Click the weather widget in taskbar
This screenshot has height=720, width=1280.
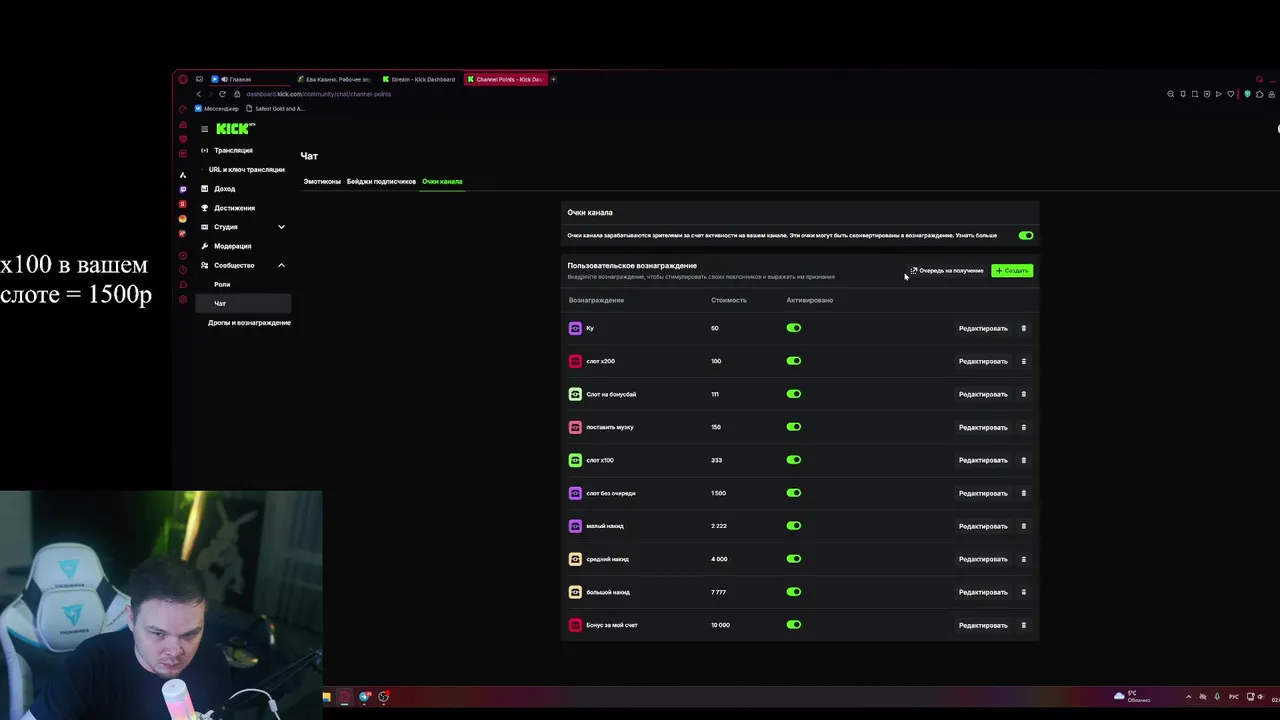click(x=1132, y=696)
